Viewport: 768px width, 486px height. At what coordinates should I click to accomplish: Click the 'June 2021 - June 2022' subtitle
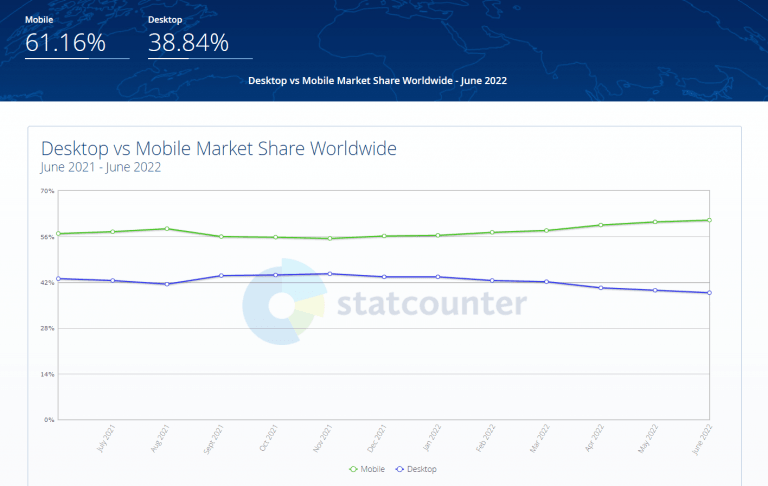pyautogui.click(x=101, y=167)
